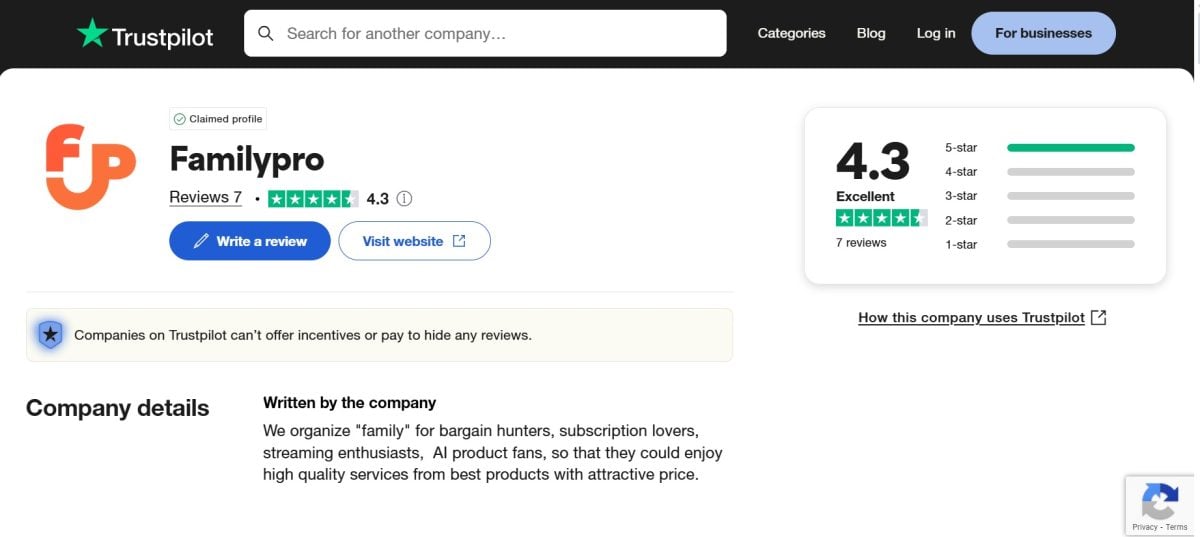1200x537 pixels.
Task: Click the star rating under Excellent
Action: [881, 218]
